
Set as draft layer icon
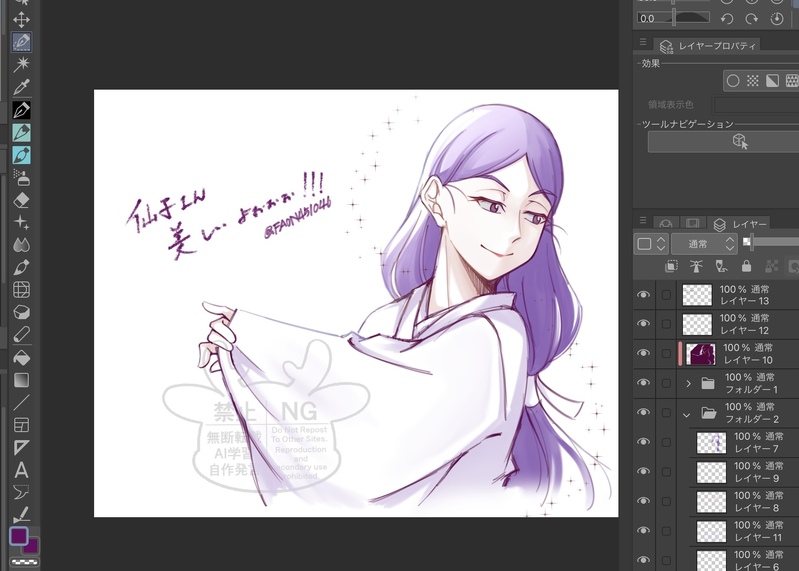coord(721,266)
